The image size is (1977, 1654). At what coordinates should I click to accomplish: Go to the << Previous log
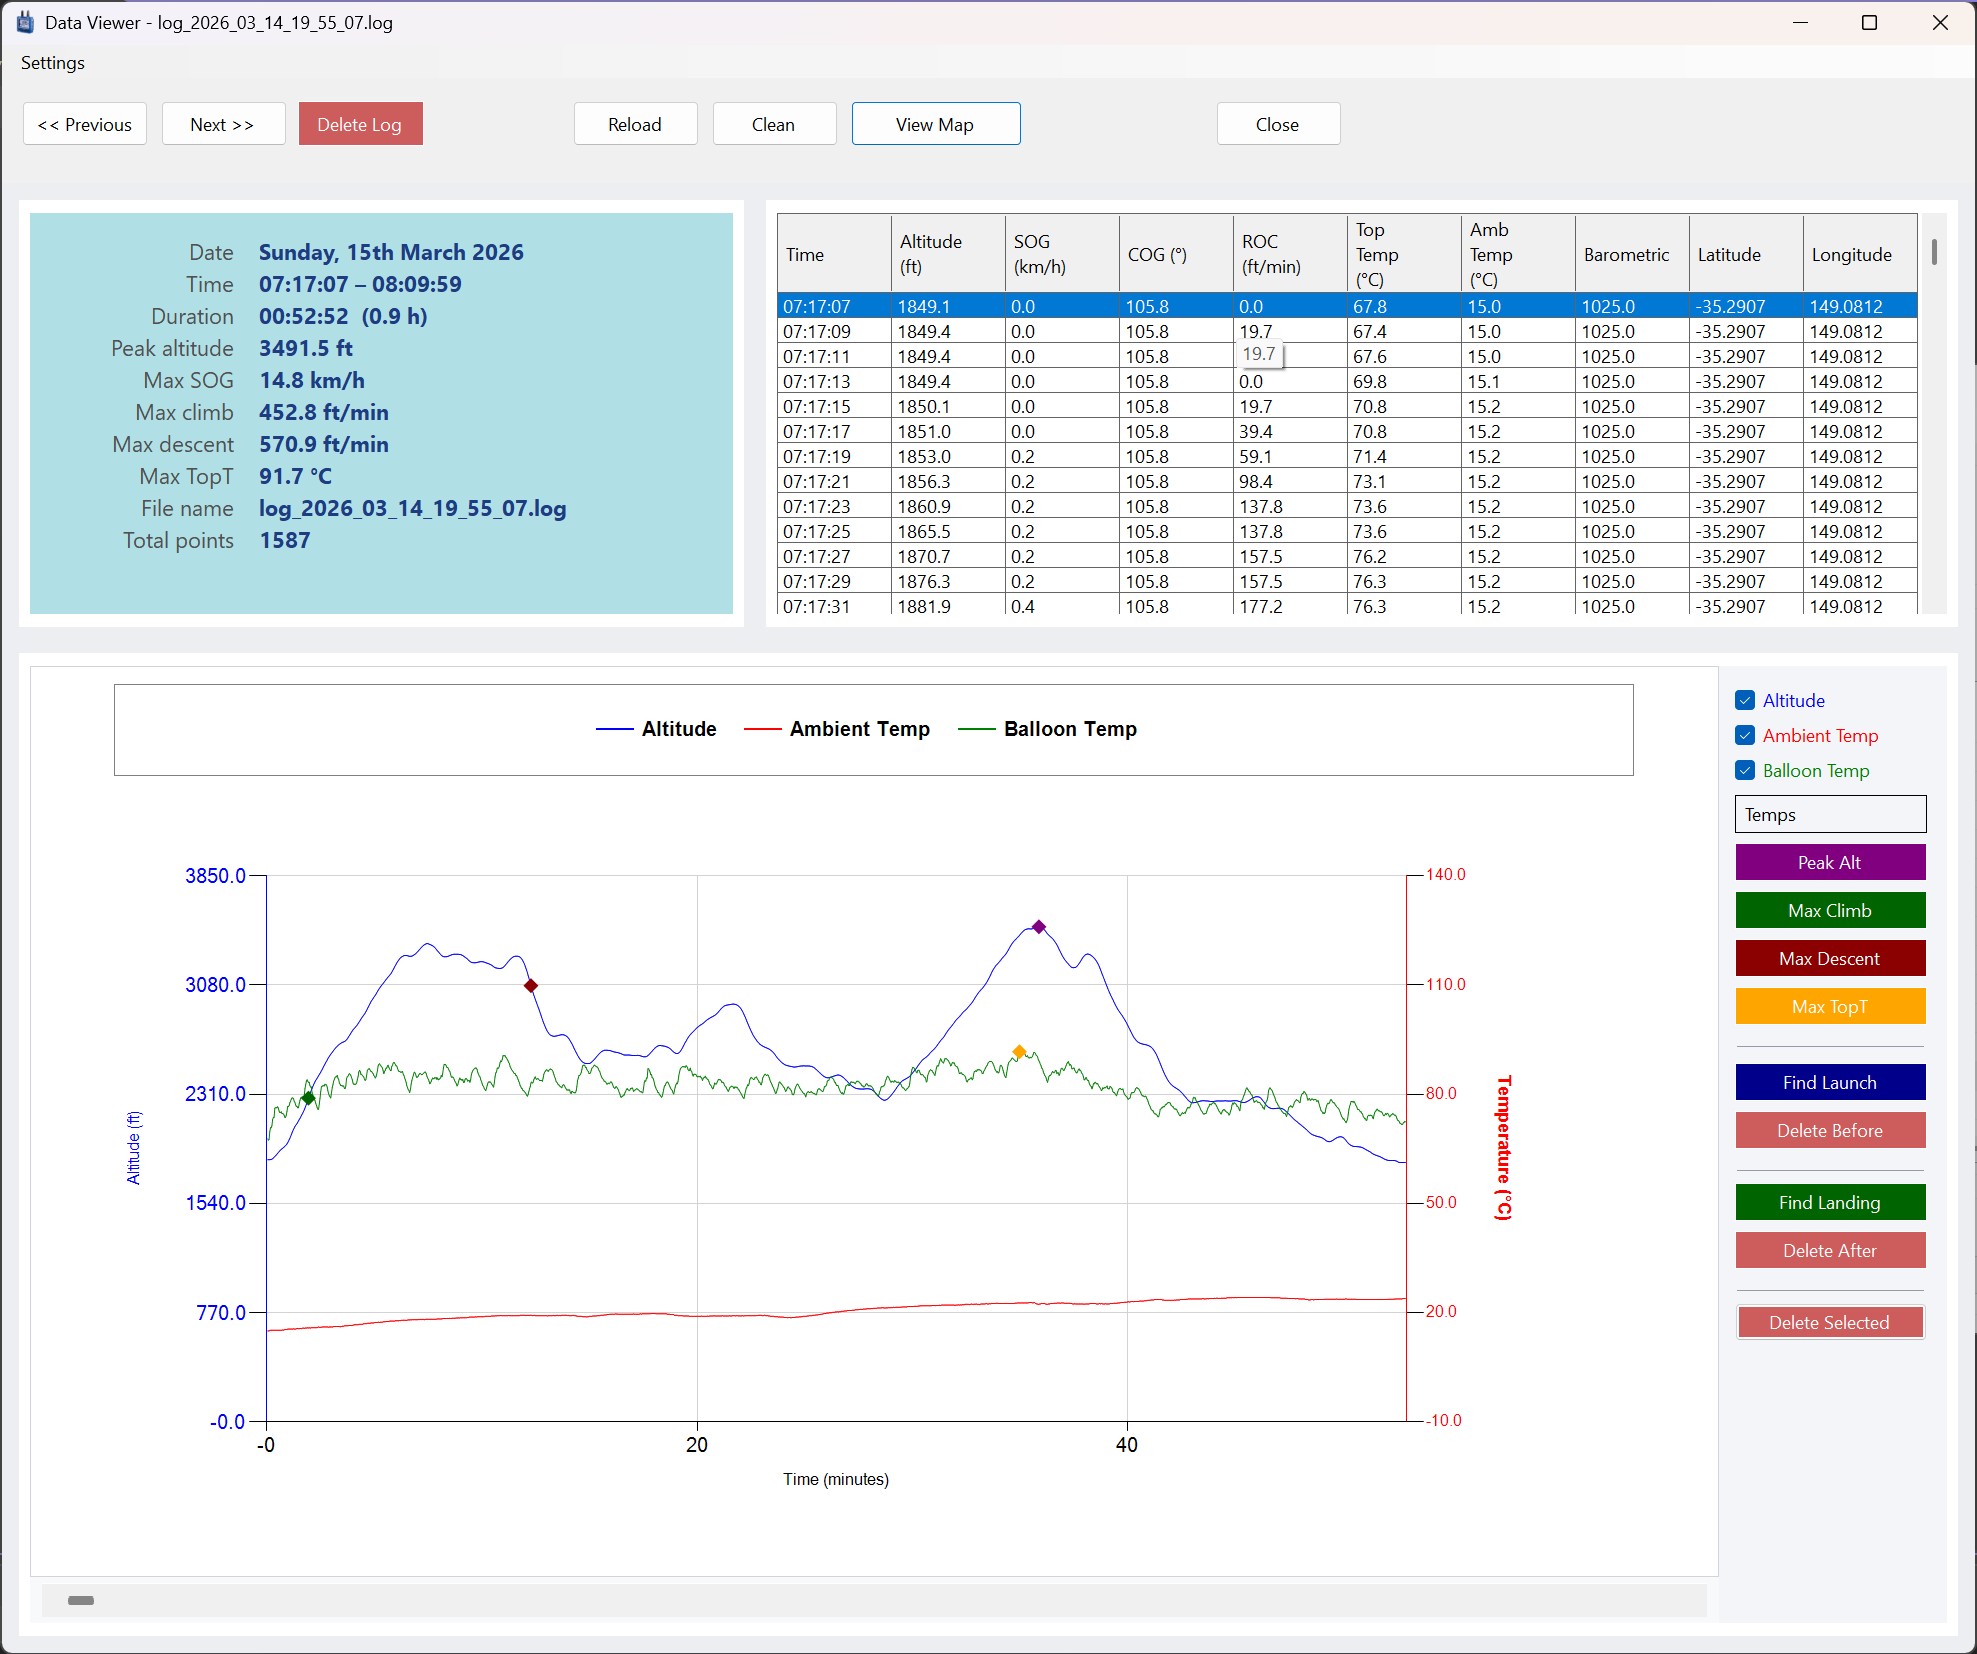point(85,124)
